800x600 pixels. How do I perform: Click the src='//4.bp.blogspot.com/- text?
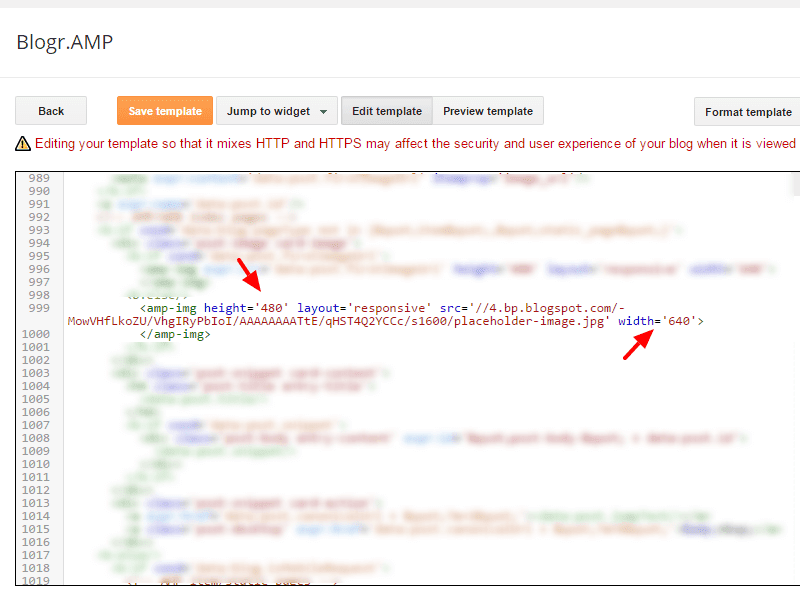(x=532, y=308)
